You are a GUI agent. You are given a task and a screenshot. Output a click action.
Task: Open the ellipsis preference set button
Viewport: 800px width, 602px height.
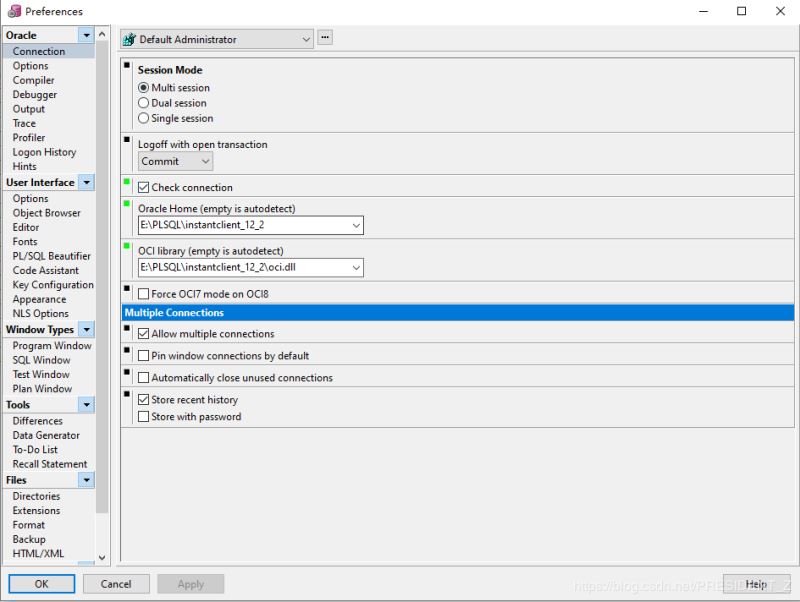pyautogui.click(x=325, y=37)
